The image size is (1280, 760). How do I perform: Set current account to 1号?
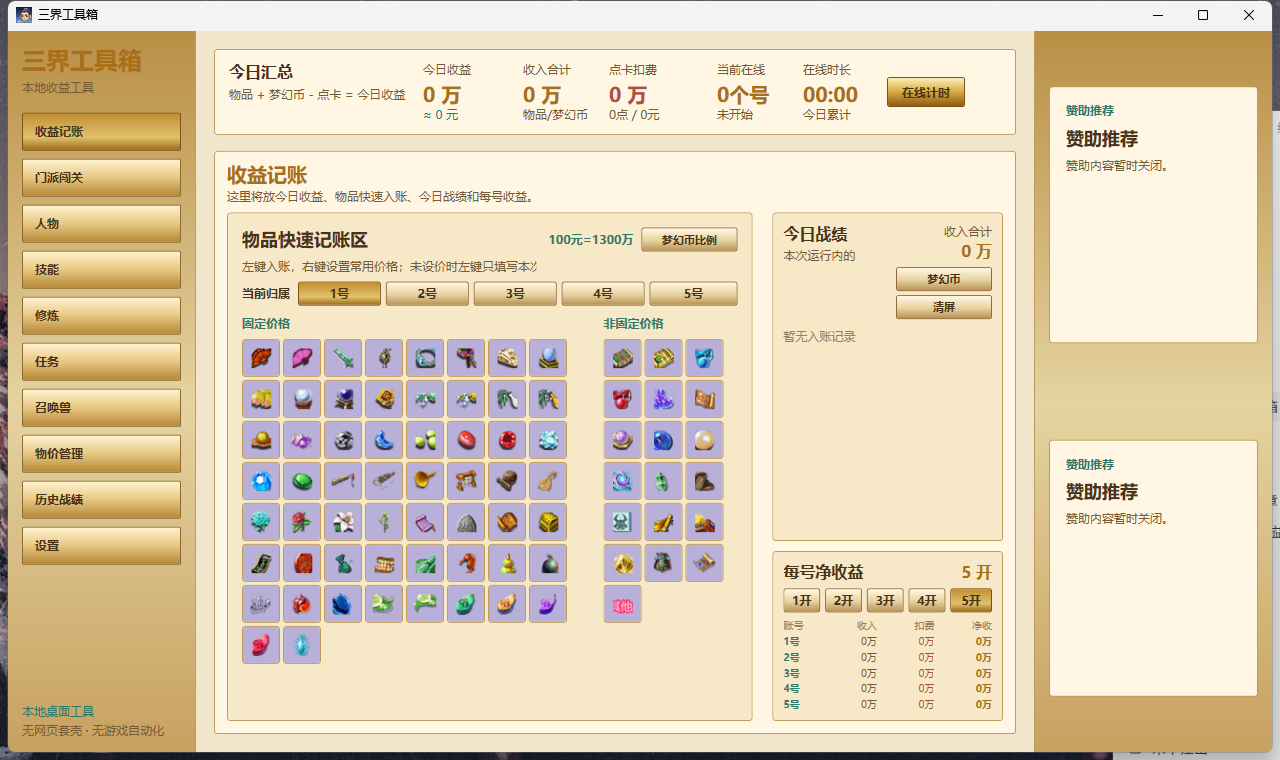click(x=340, y=294)
